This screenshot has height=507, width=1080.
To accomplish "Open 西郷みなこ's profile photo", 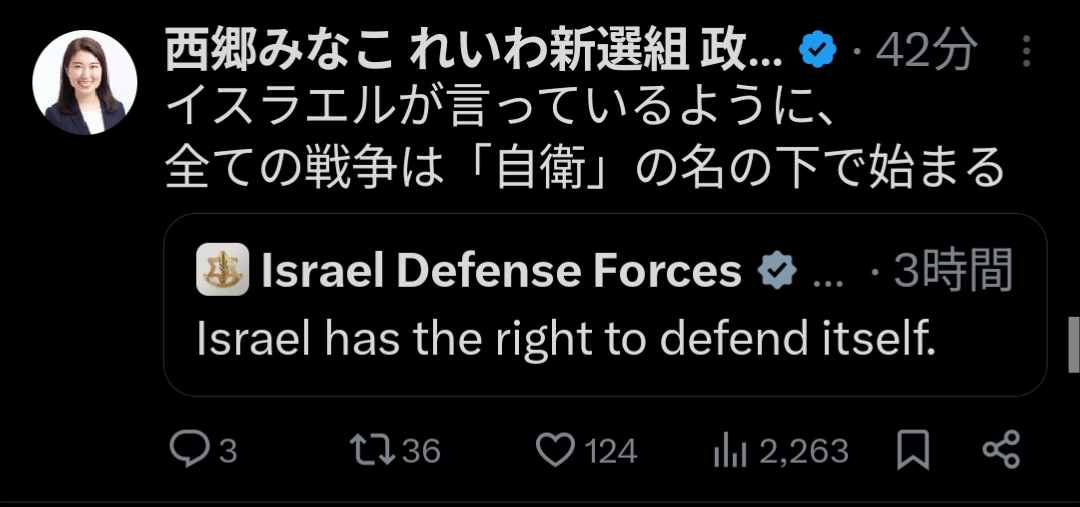I will 85,82.
